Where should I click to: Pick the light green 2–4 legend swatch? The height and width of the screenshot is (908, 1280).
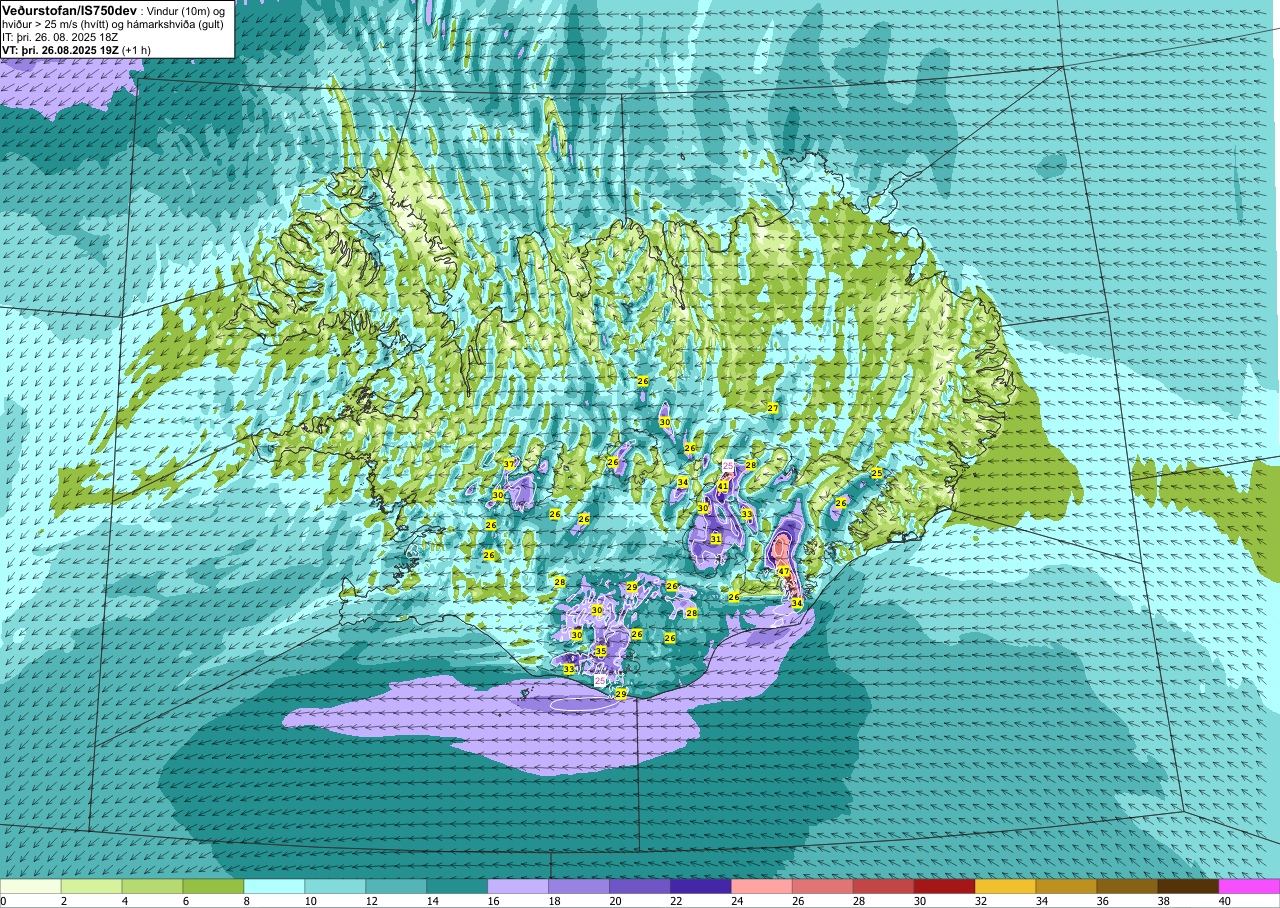click(92, 886)
